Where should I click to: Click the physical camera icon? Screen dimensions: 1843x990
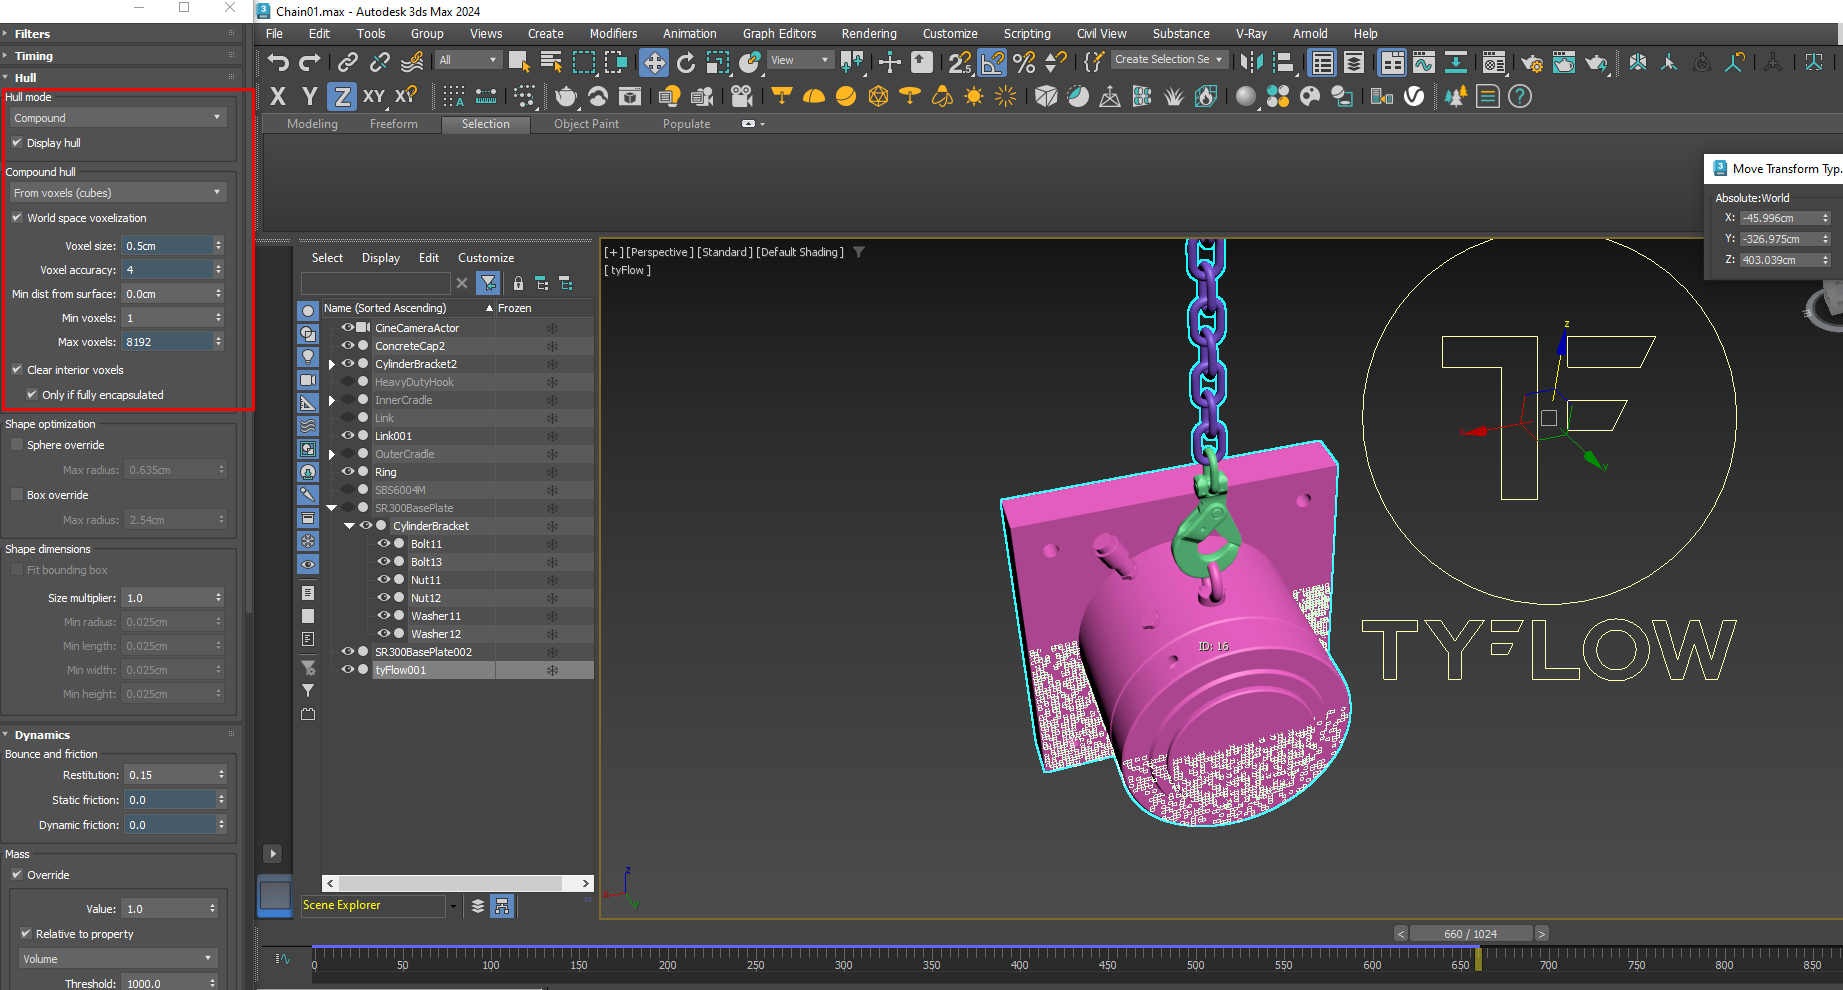tap(741, 96)
